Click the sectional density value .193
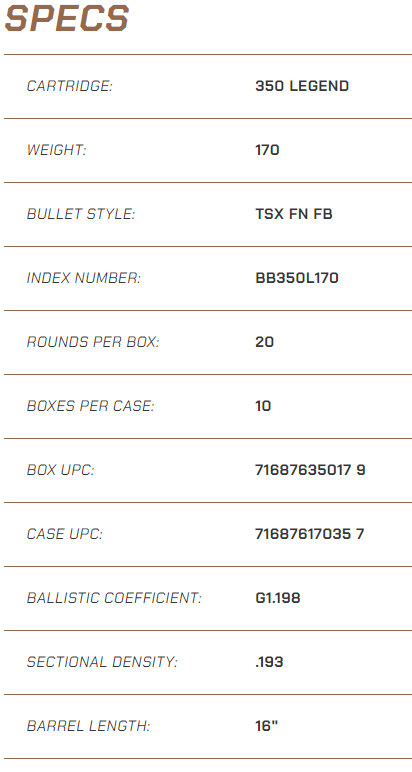This screenshot has height=772, width=412. (x=269, y=662)
